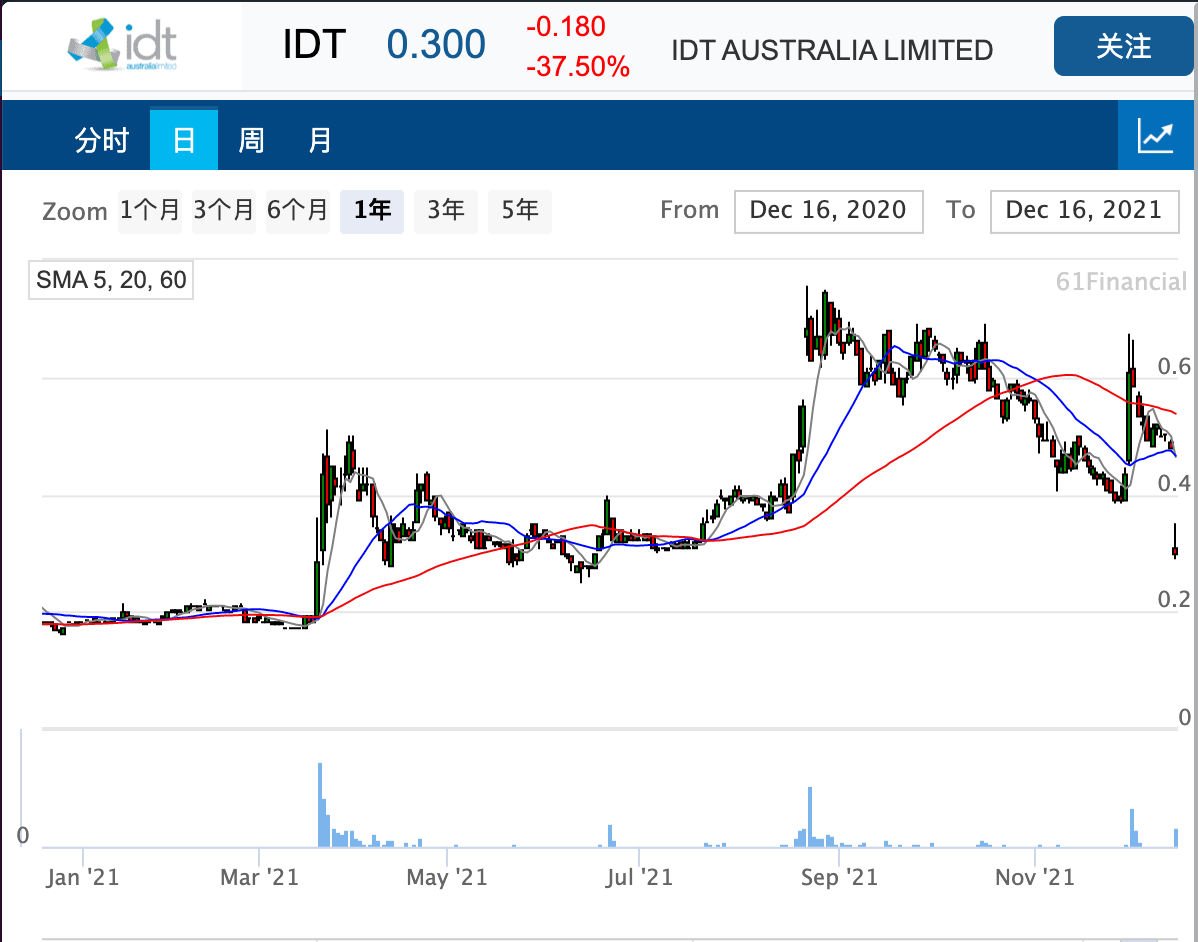Switch to the 周 weekly tab

click(x=251, y=140)
